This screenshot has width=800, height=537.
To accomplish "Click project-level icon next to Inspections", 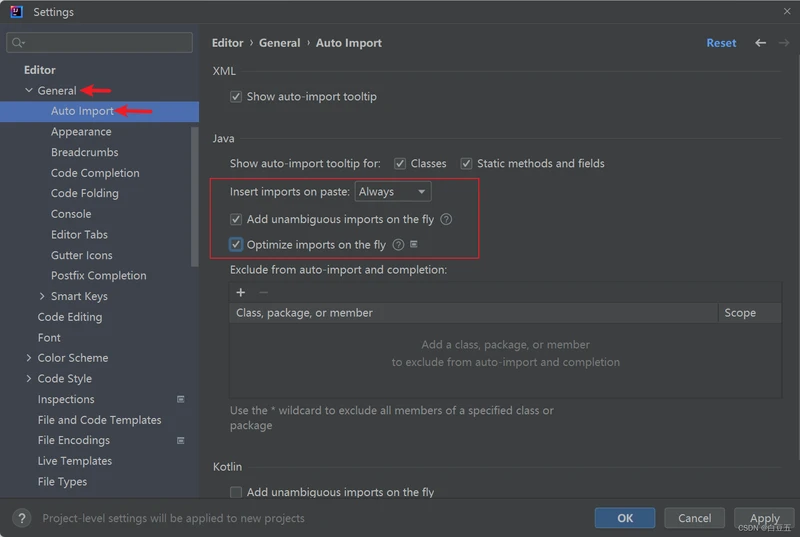I will [181, 399].
